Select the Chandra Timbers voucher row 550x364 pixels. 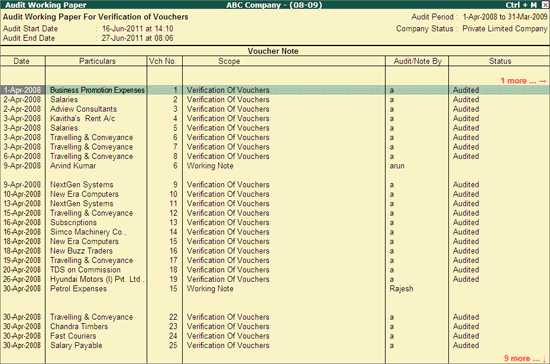(275, 326)
